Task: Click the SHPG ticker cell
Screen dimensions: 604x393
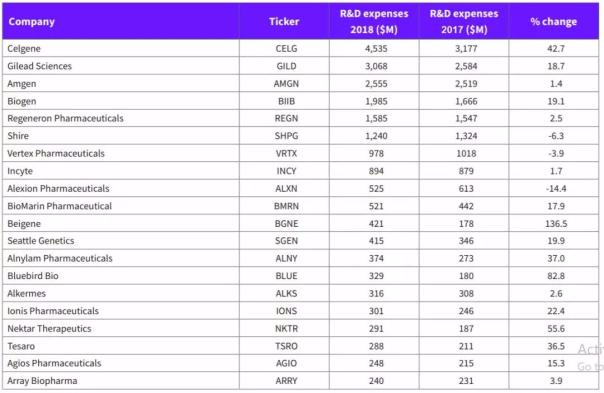Action: (286, 136)
